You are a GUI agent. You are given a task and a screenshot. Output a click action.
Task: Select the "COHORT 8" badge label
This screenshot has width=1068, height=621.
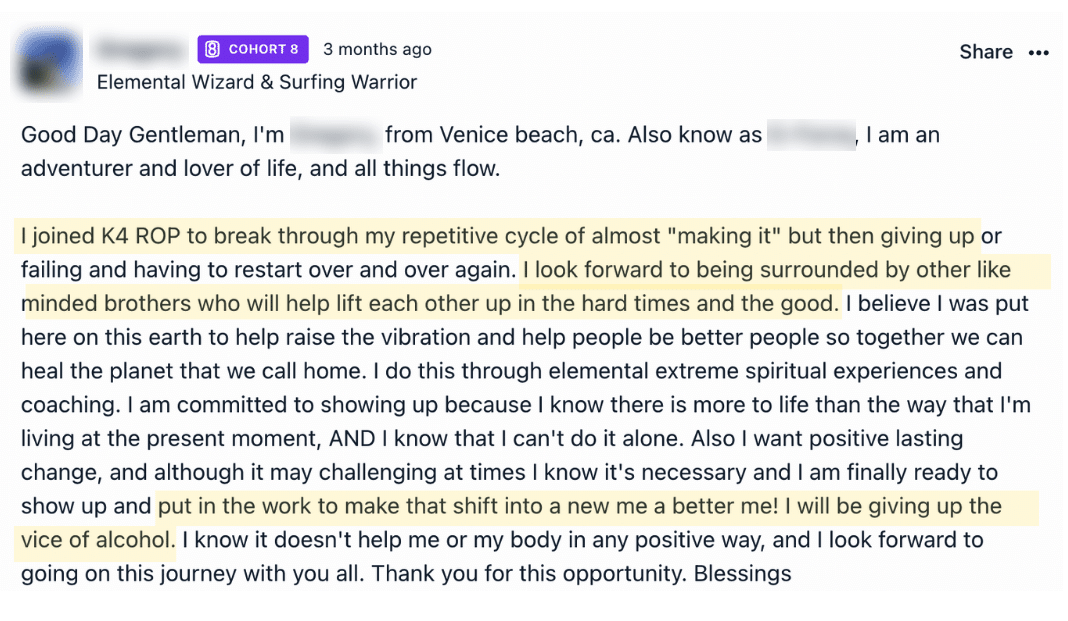click(263, 49)
